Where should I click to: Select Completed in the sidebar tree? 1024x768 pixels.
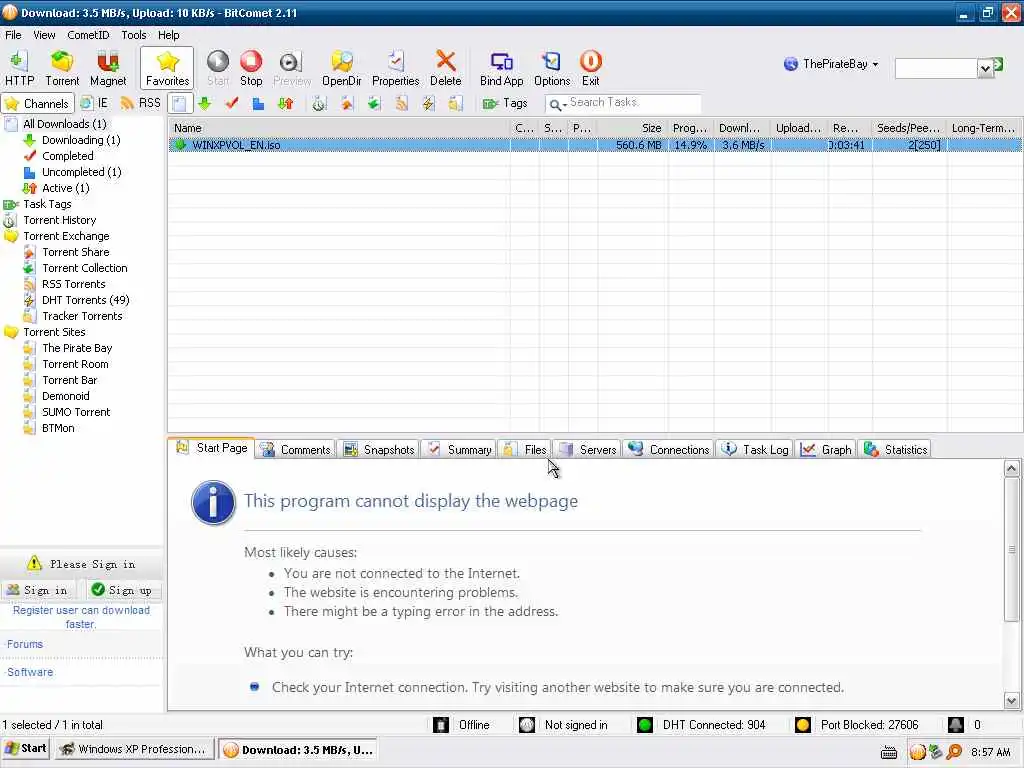click(x=68, y=156)
